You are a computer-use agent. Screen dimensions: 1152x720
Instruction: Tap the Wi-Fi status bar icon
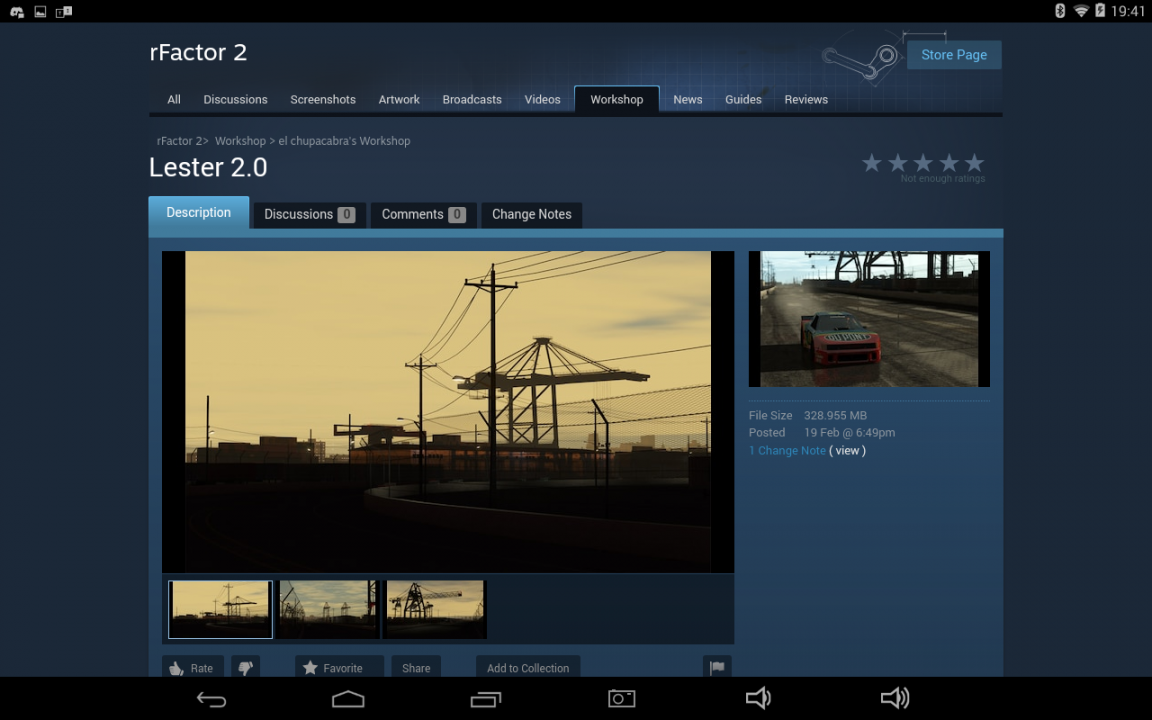[x=1081, y=10]
